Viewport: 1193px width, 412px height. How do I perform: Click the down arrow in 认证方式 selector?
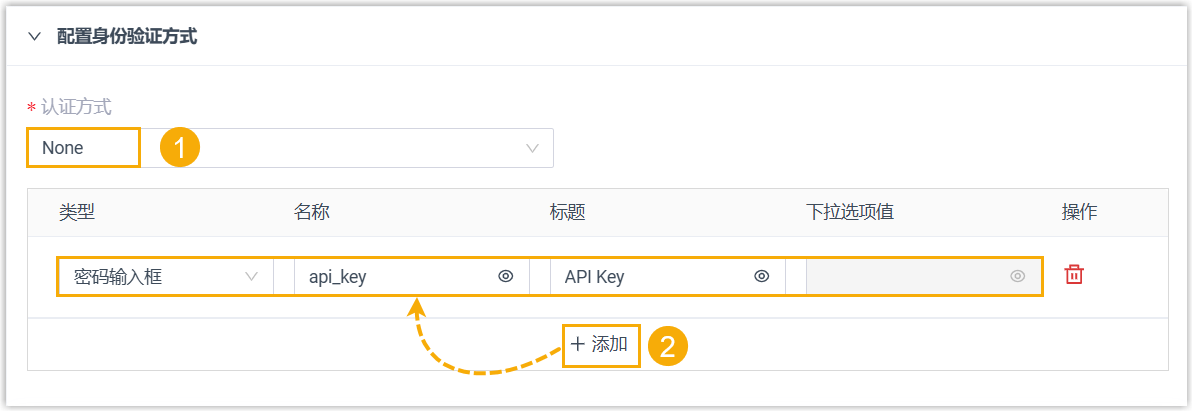532,148
